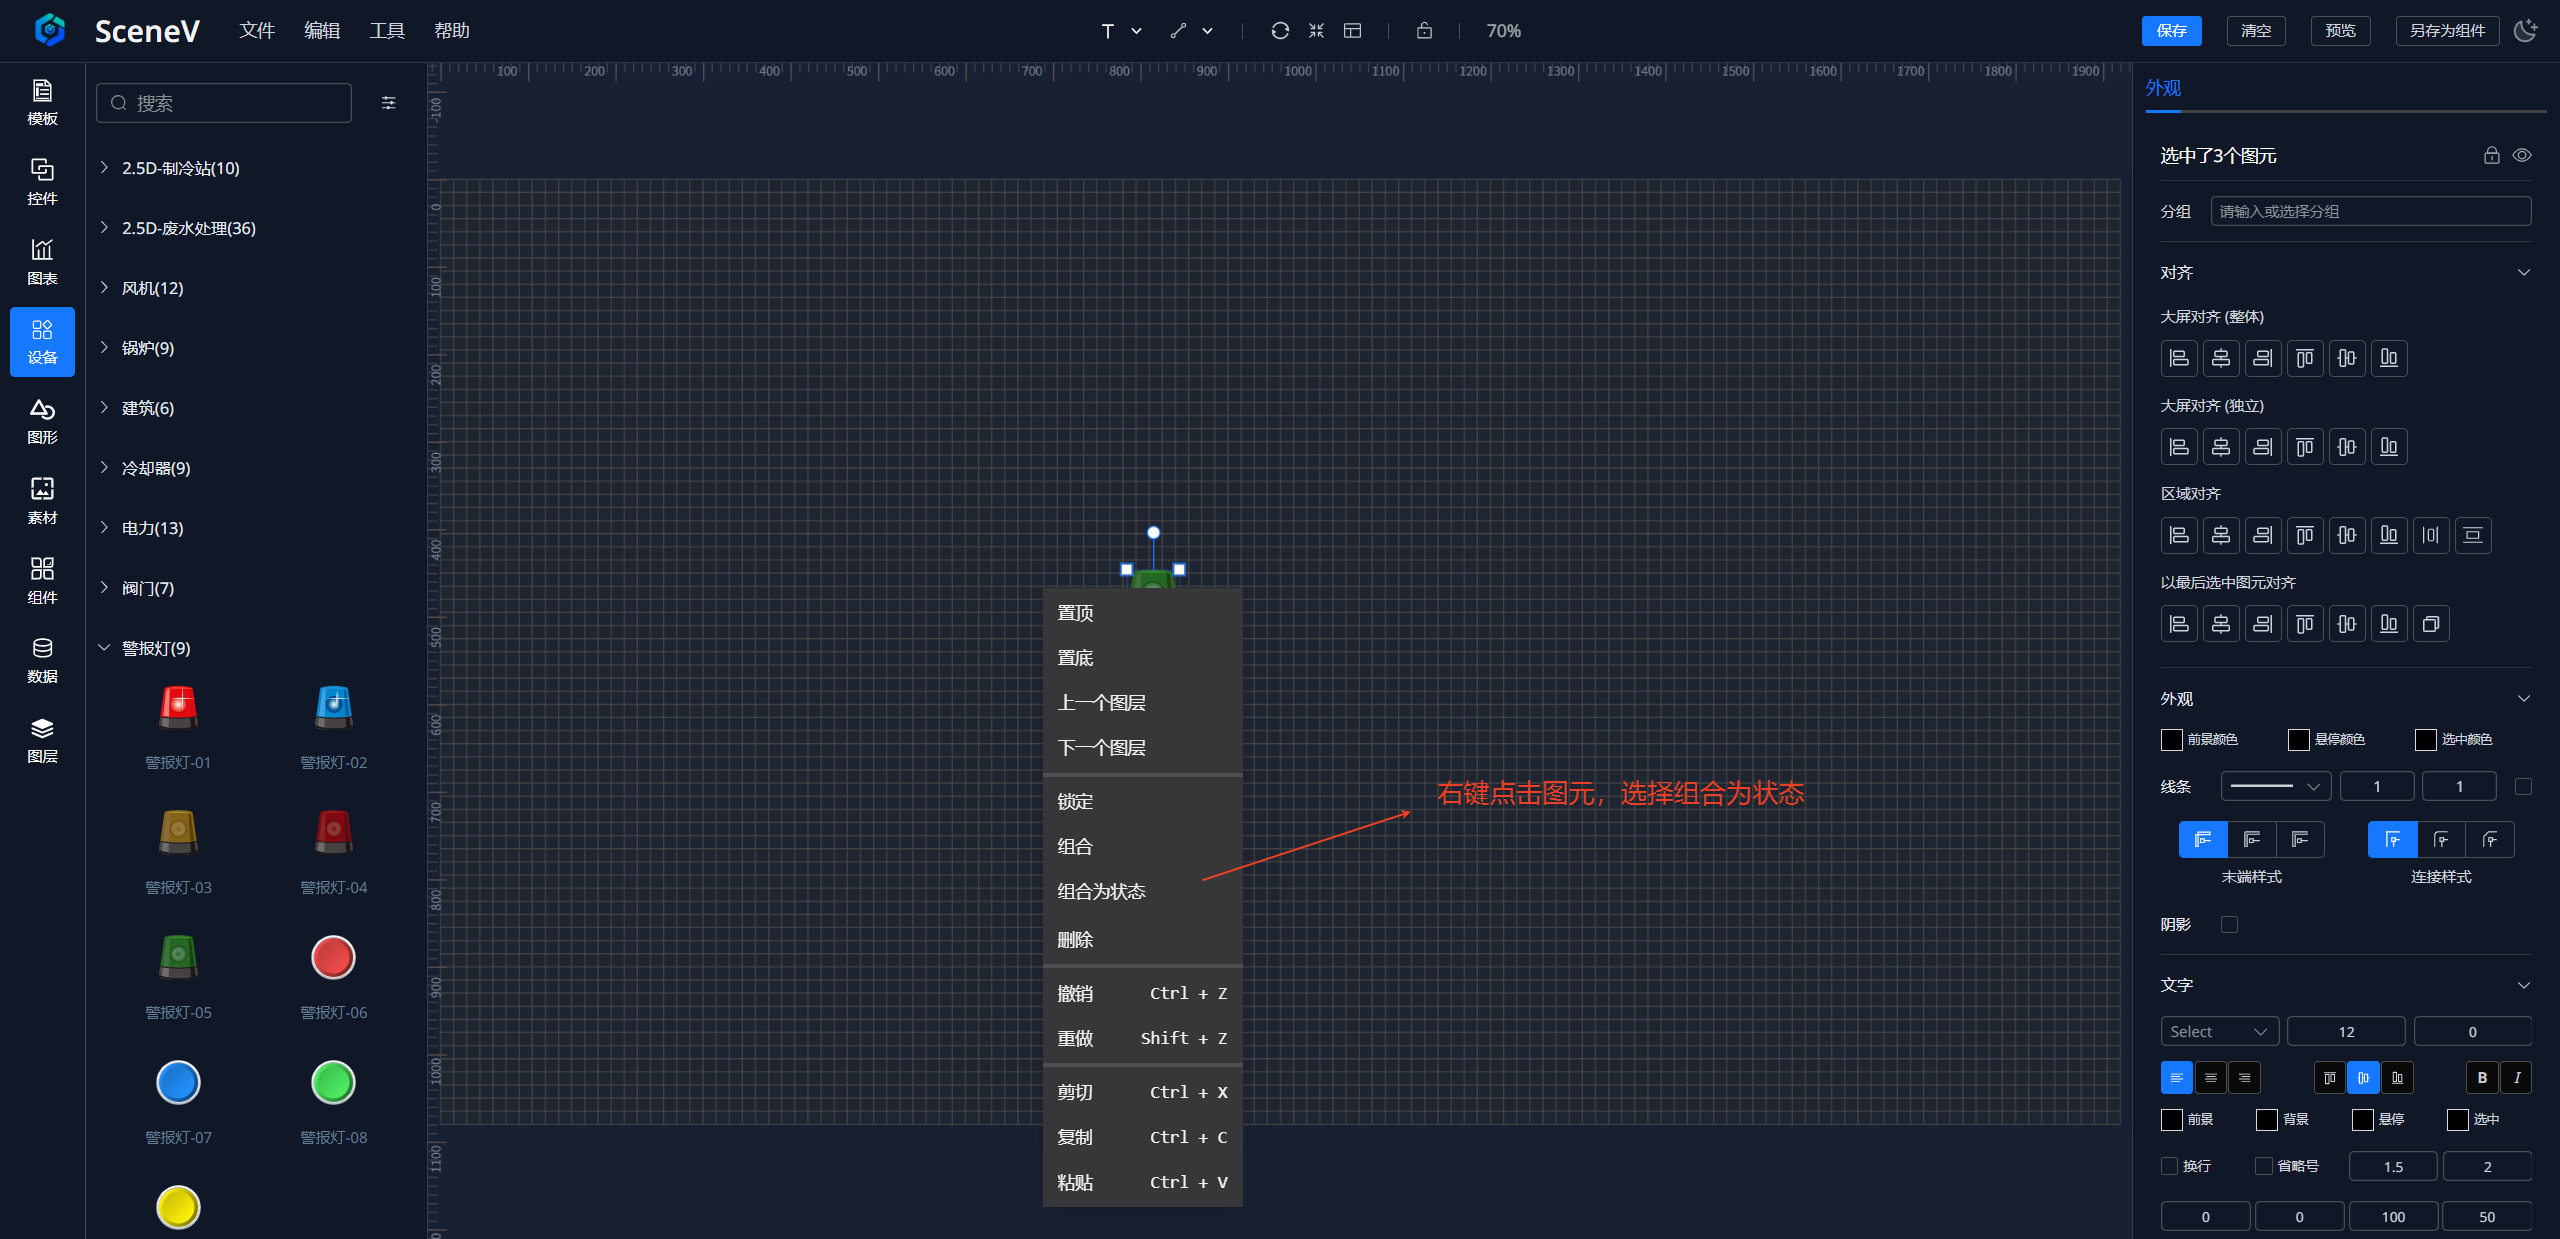This screenshot has width=2560, height=1239.
Task: Click the 预览 preview button
Action: tap(2340, 30)
